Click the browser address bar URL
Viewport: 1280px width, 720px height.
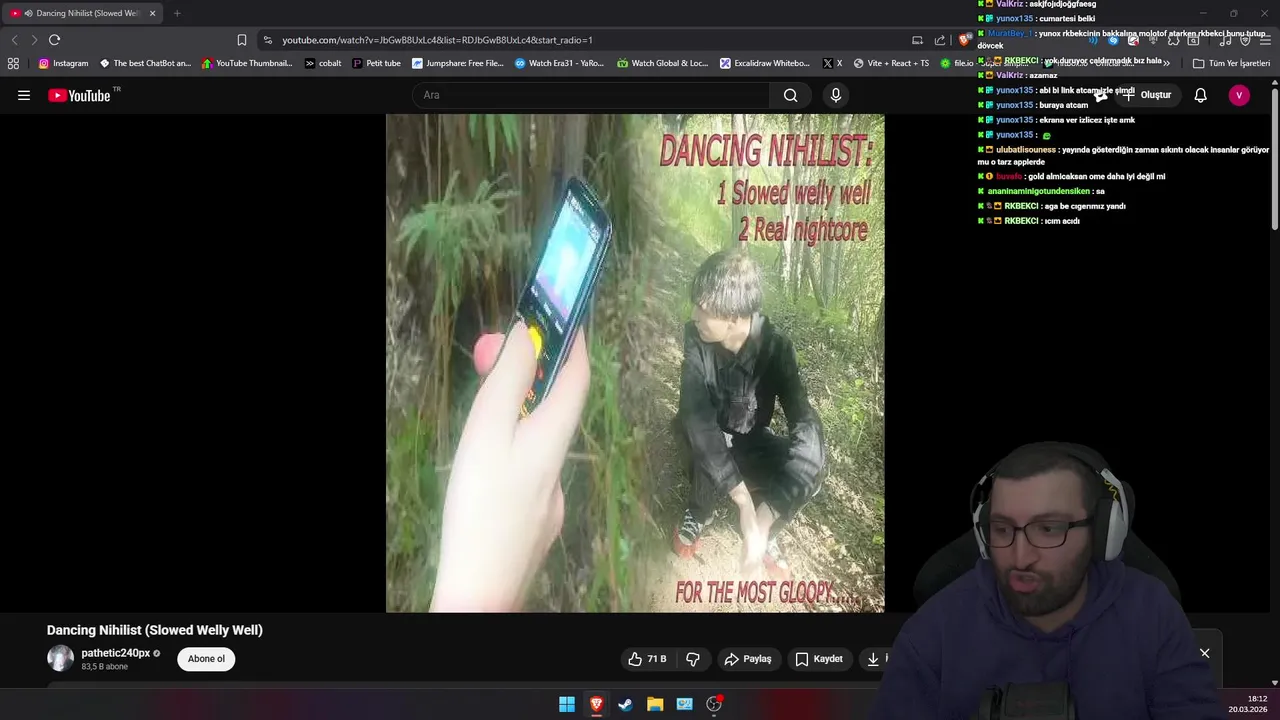coord(437,40)
